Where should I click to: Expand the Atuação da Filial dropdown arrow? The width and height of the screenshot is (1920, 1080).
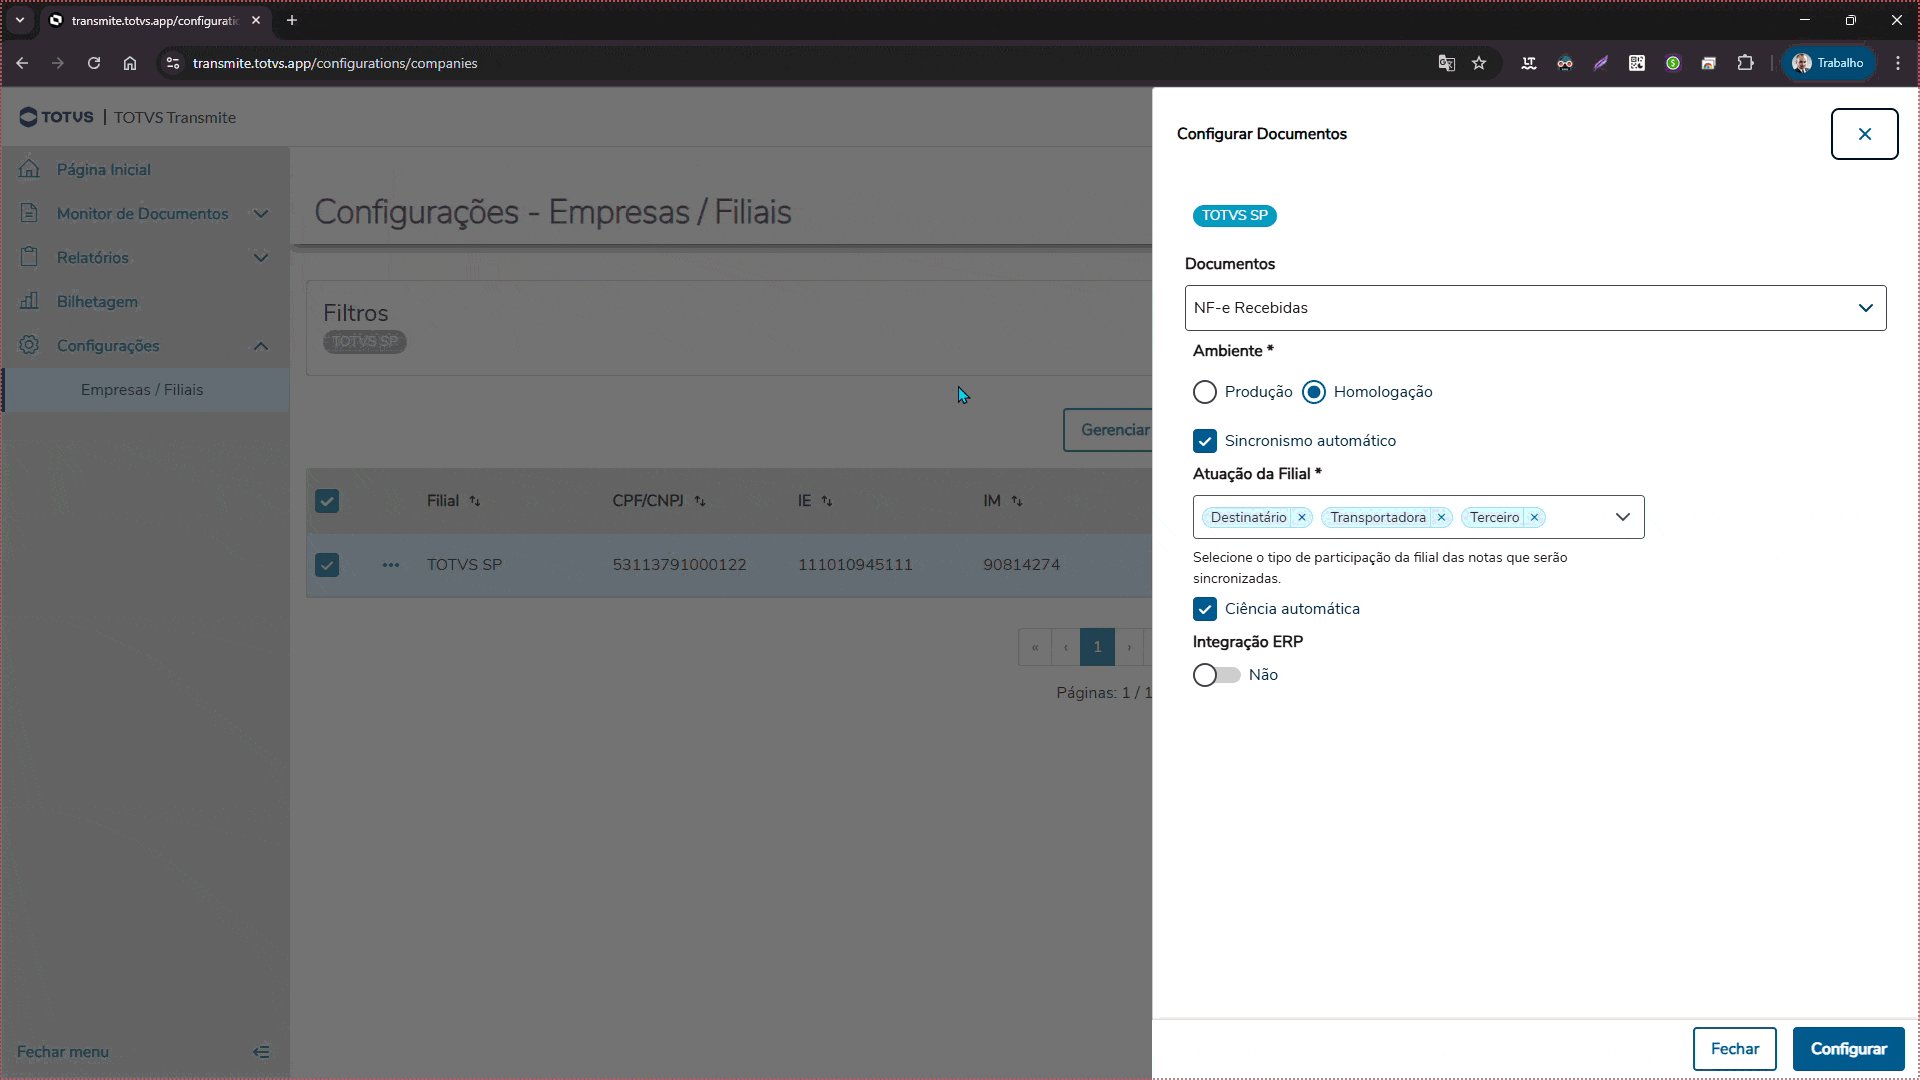click(x=1622, y=517)
